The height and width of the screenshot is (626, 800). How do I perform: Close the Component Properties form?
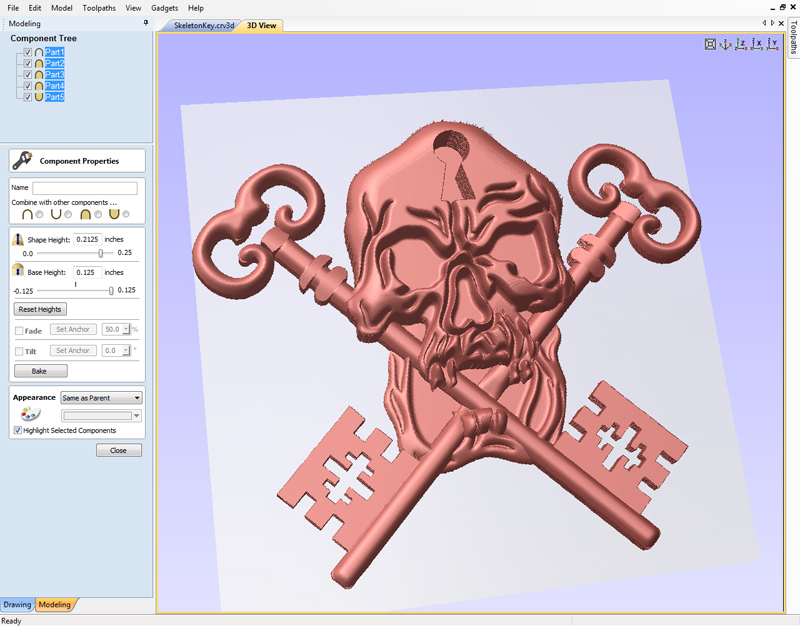[118, 450]
